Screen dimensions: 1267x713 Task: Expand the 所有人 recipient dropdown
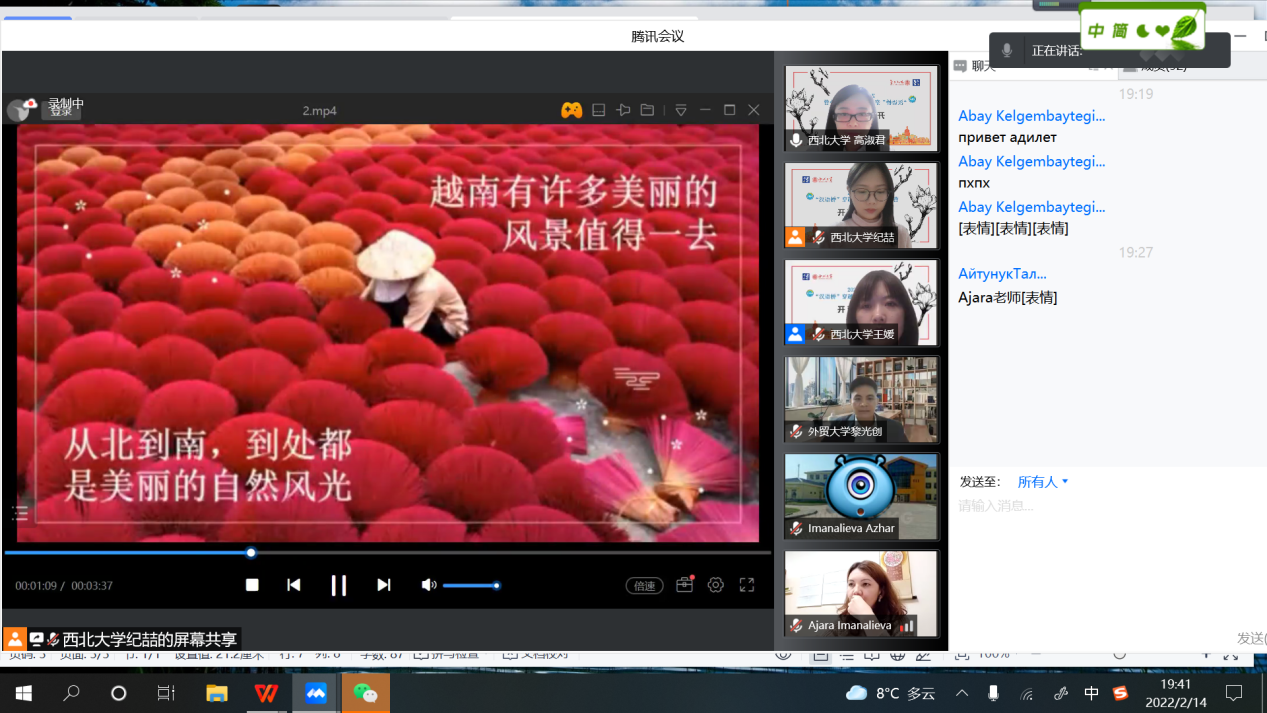1043,482
